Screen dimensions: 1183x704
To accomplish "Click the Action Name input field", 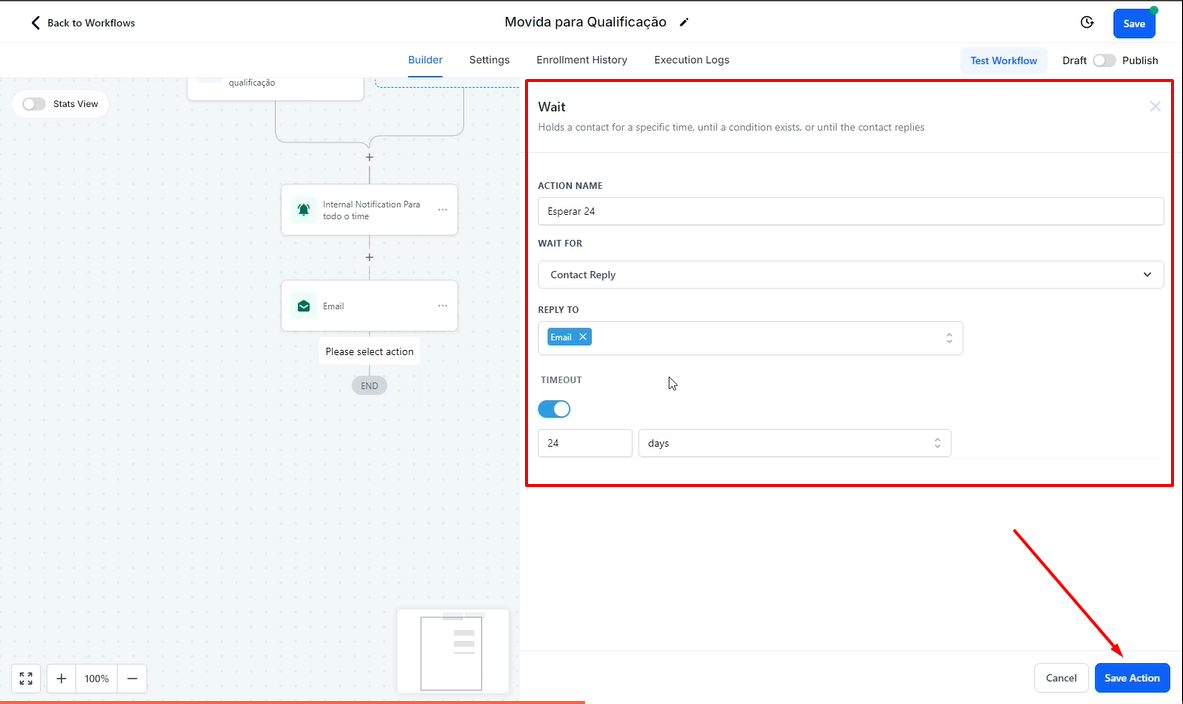I will pos(850,211).
